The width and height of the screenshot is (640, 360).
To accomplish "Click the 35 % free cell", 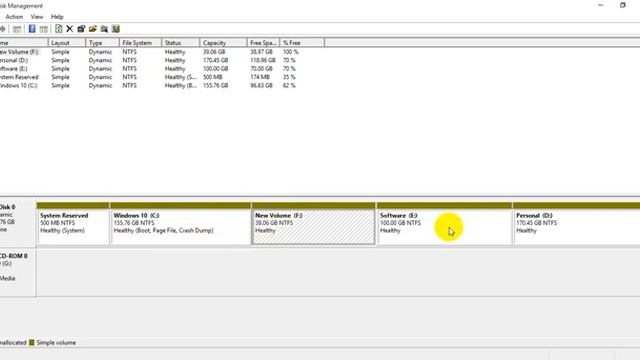I will point(289,77).
